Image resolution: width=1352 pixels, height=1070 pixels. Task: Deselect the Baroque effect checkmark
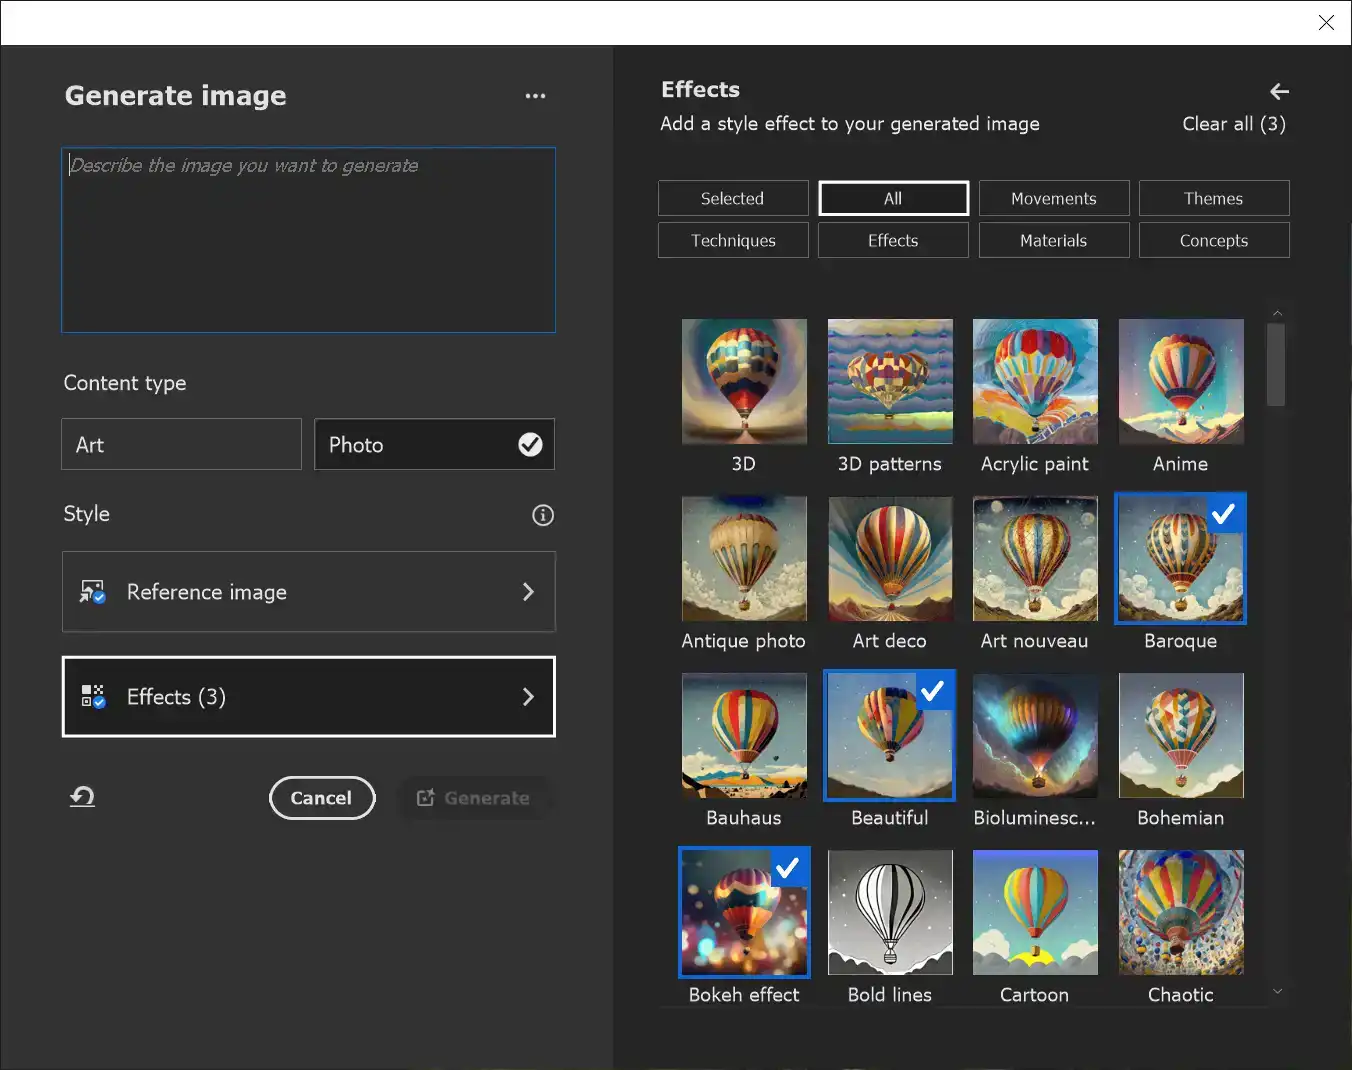click(1223, 514)
